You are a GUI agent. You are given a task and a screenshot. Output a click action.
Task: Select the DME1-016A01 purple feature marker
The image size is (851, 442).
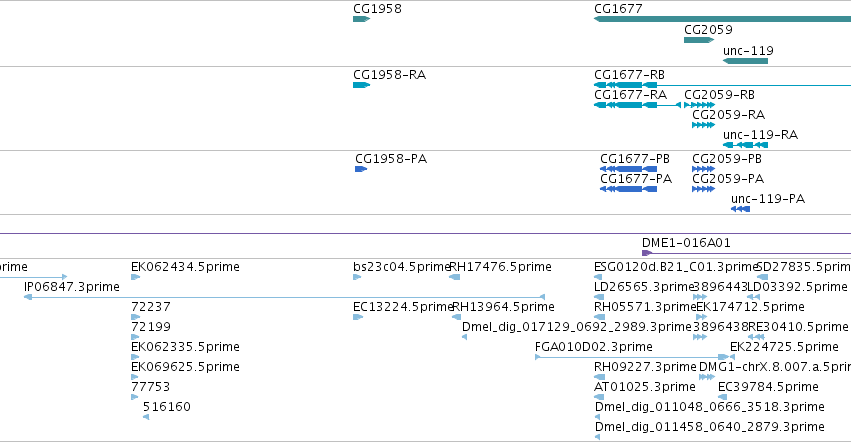[647, 253]
